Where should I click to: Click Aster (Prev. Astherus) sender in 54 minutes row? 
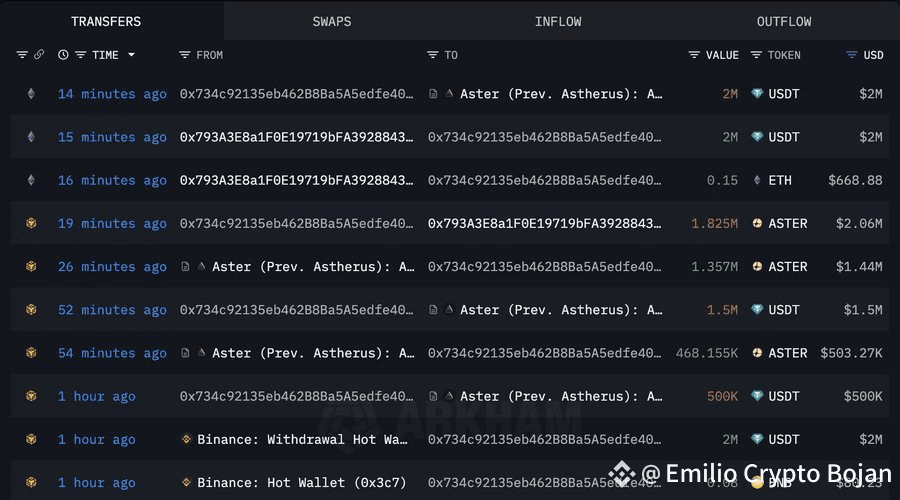(313, 352)
